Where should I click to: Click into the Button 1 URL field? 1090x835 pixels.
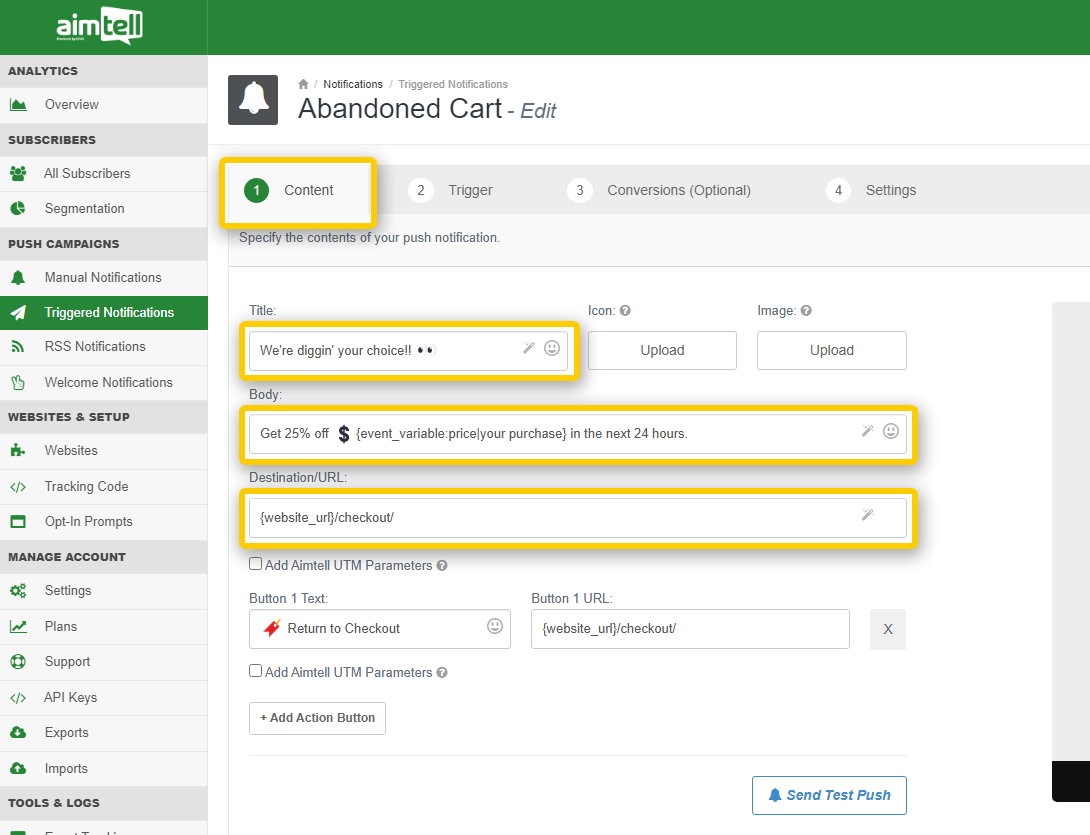pos(690,629)
